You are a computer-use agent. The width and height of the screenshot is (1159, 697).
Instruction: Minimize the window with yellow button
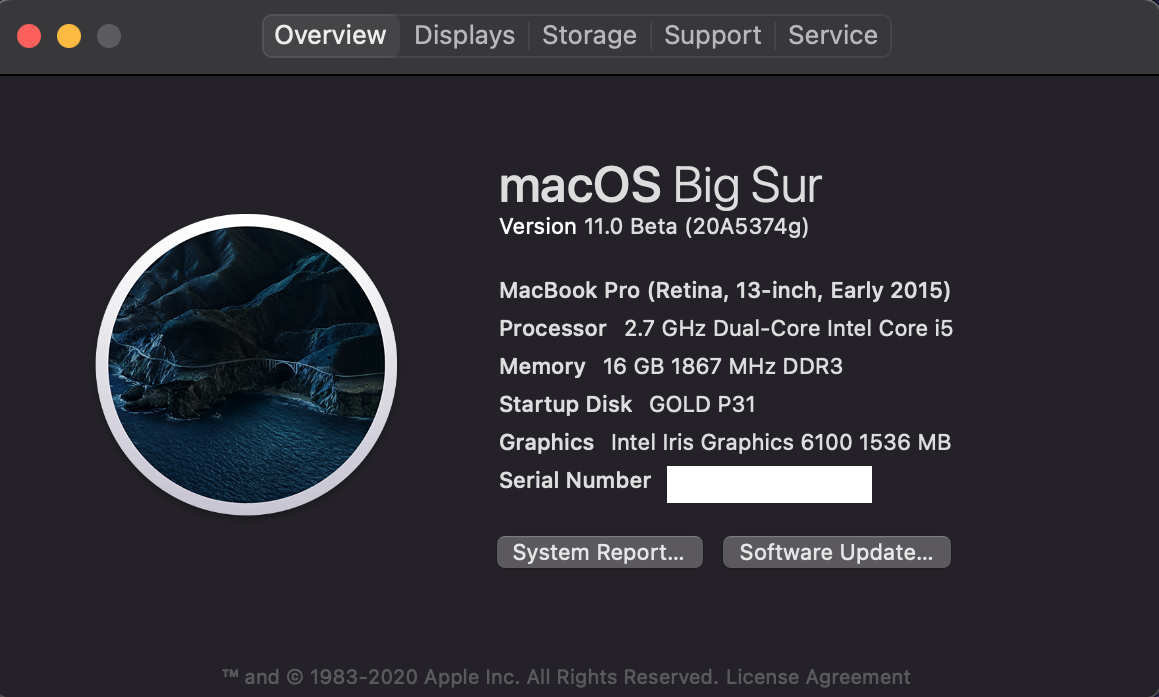click(69, 35)
